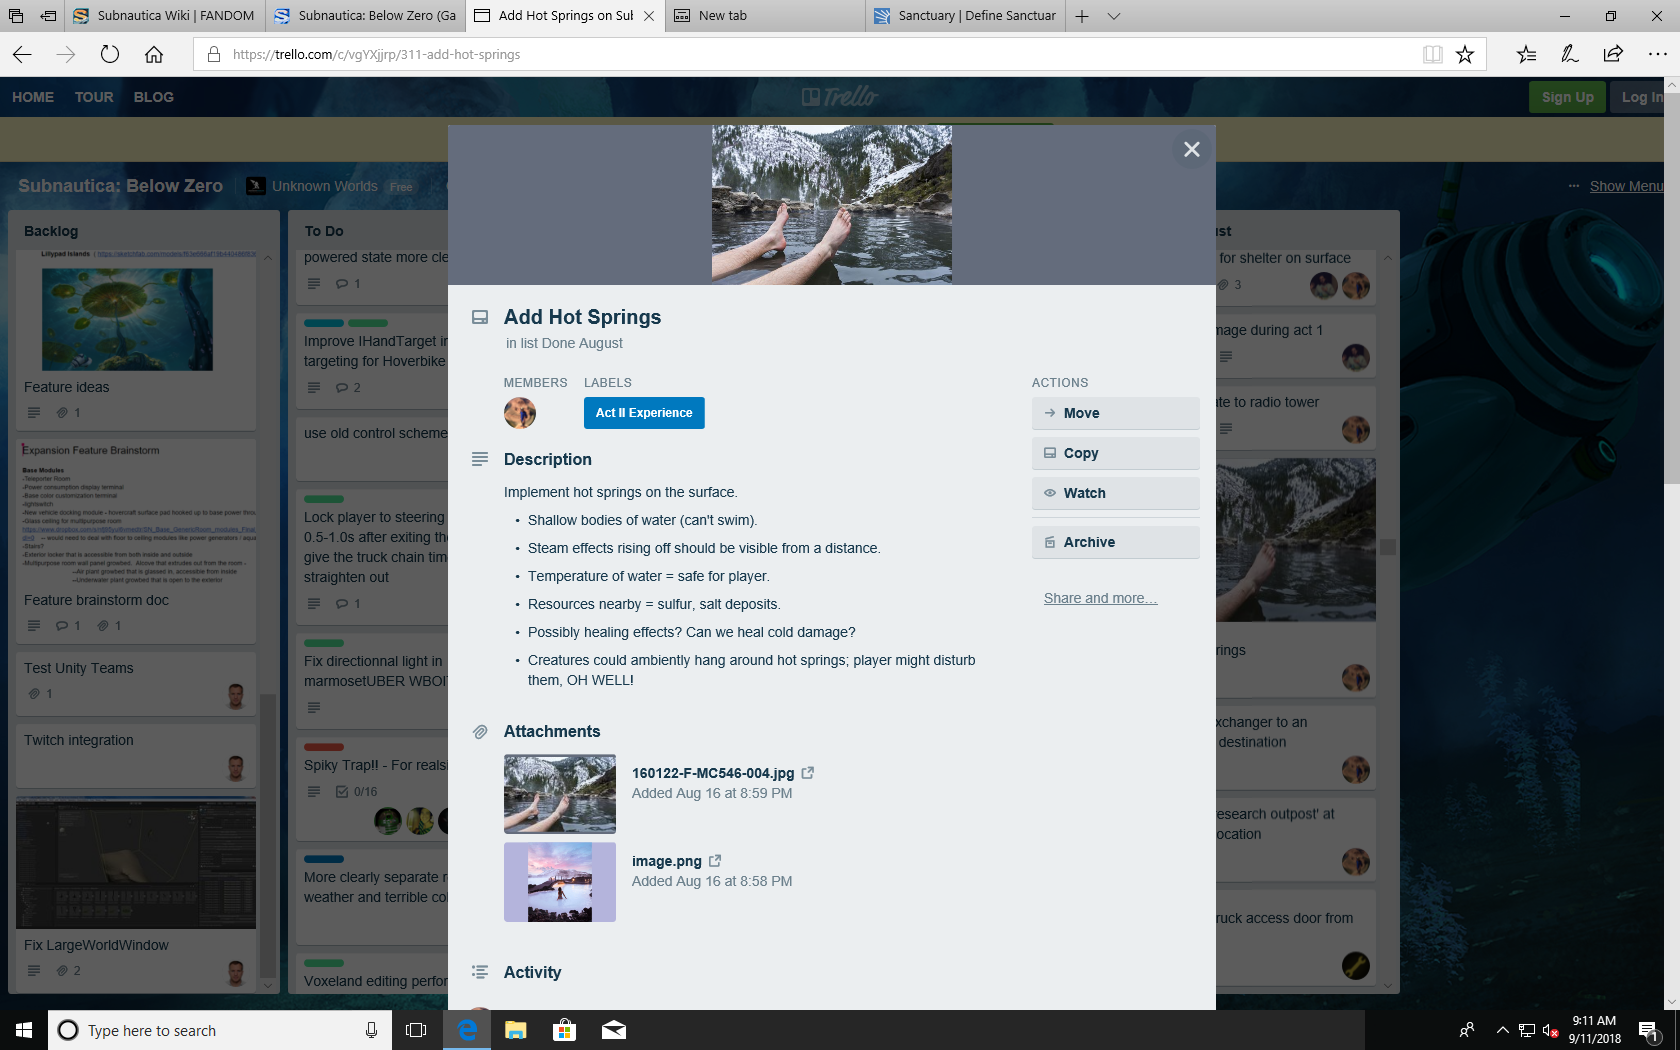Open File Explorer from taskbar
The height and width of the screenshot is (1050, 1680).
coord(516,1030)
